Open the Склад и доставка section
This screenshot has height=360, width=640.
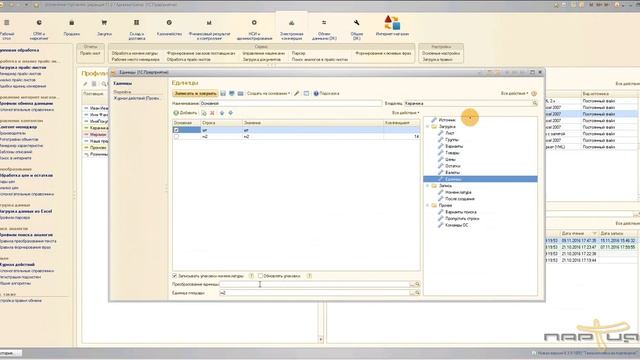[x=137, y=29]
